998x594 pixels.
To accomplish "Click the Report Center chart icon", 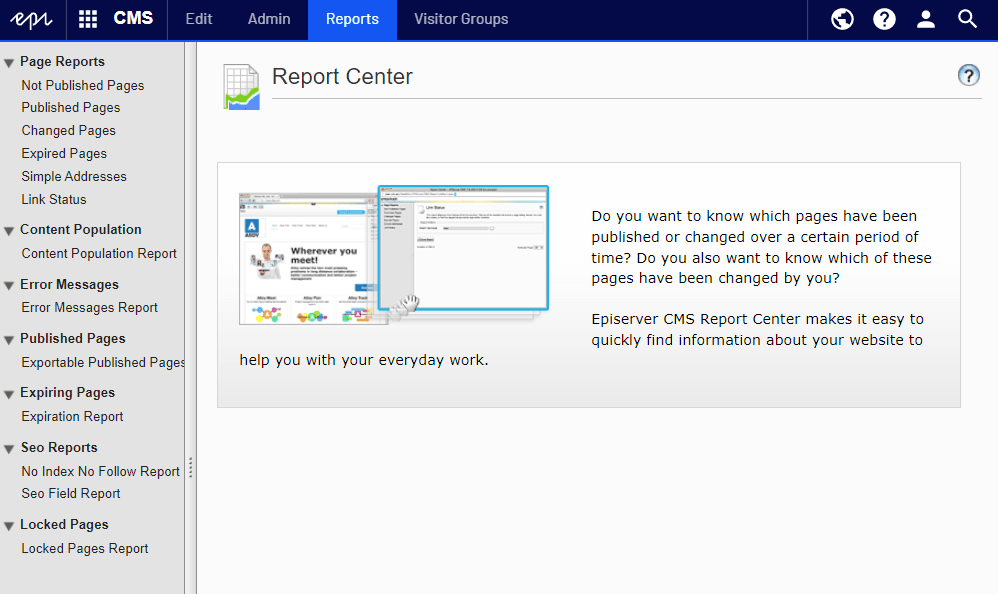I will click(241, 87).
